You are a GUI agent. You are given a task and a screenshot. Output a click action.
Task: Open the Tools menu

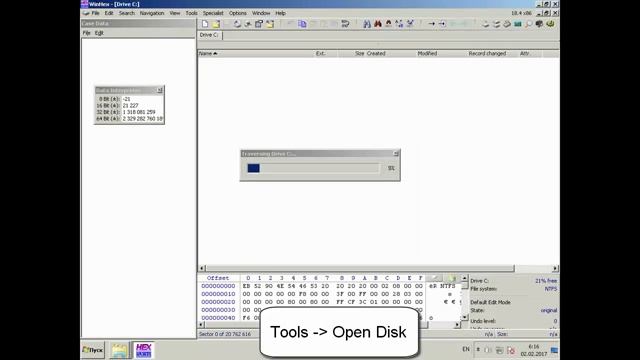pos(191,13)
